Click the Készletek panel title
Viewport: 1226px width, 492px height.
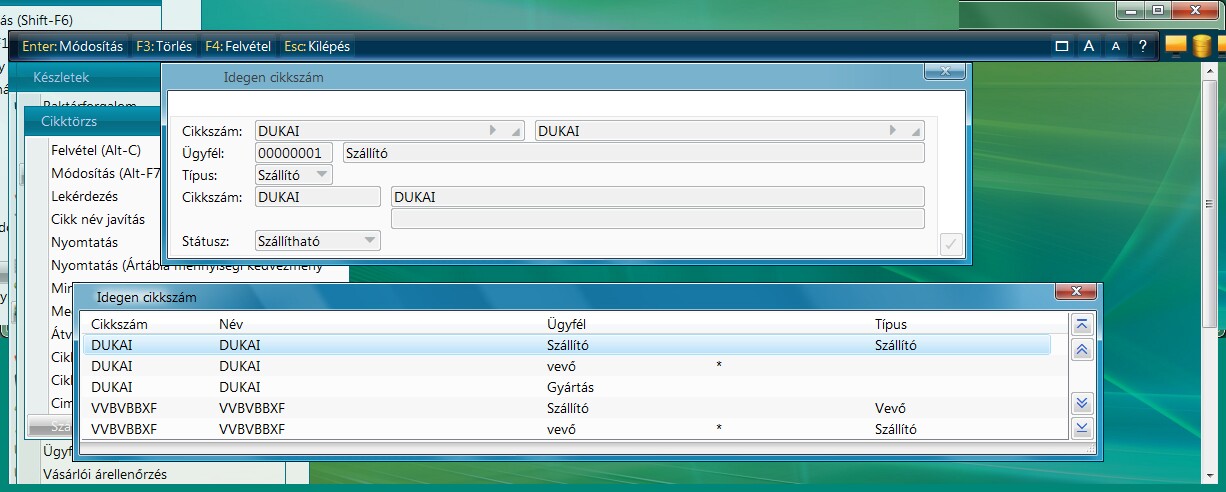[x=61, y=77]
